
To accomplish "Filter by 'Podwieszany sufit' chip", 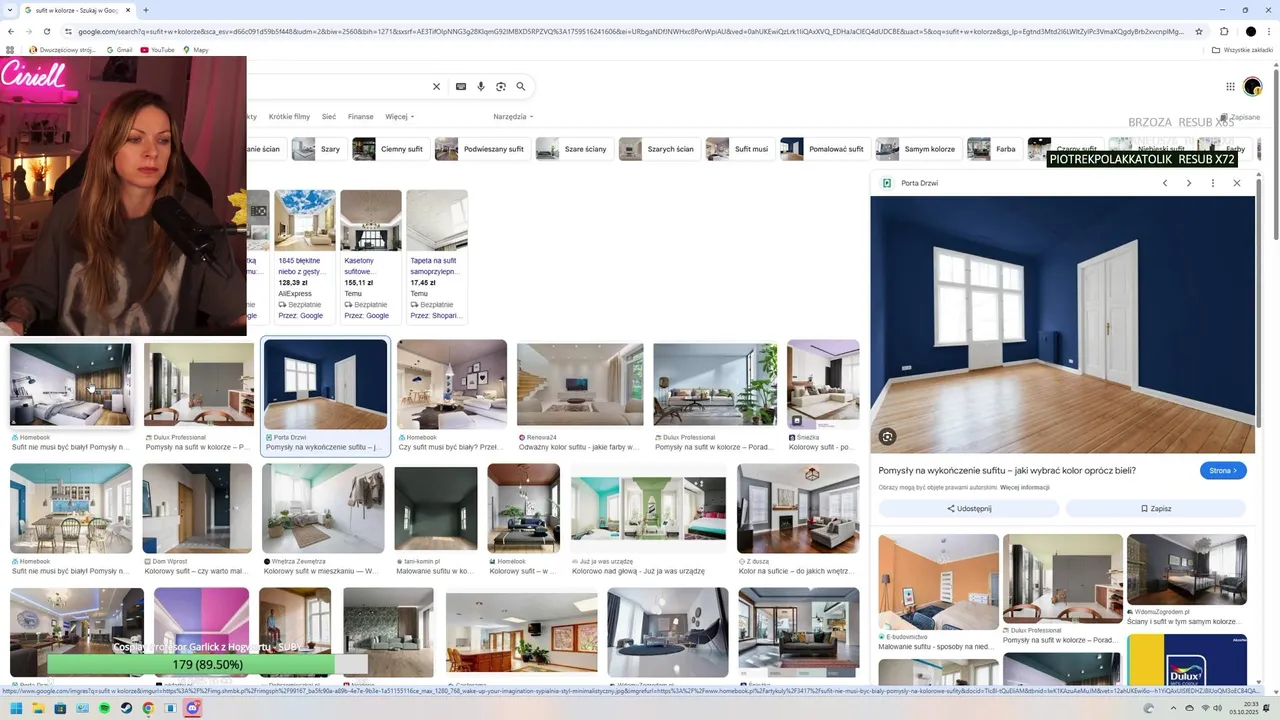I will (x=481, y=149).
